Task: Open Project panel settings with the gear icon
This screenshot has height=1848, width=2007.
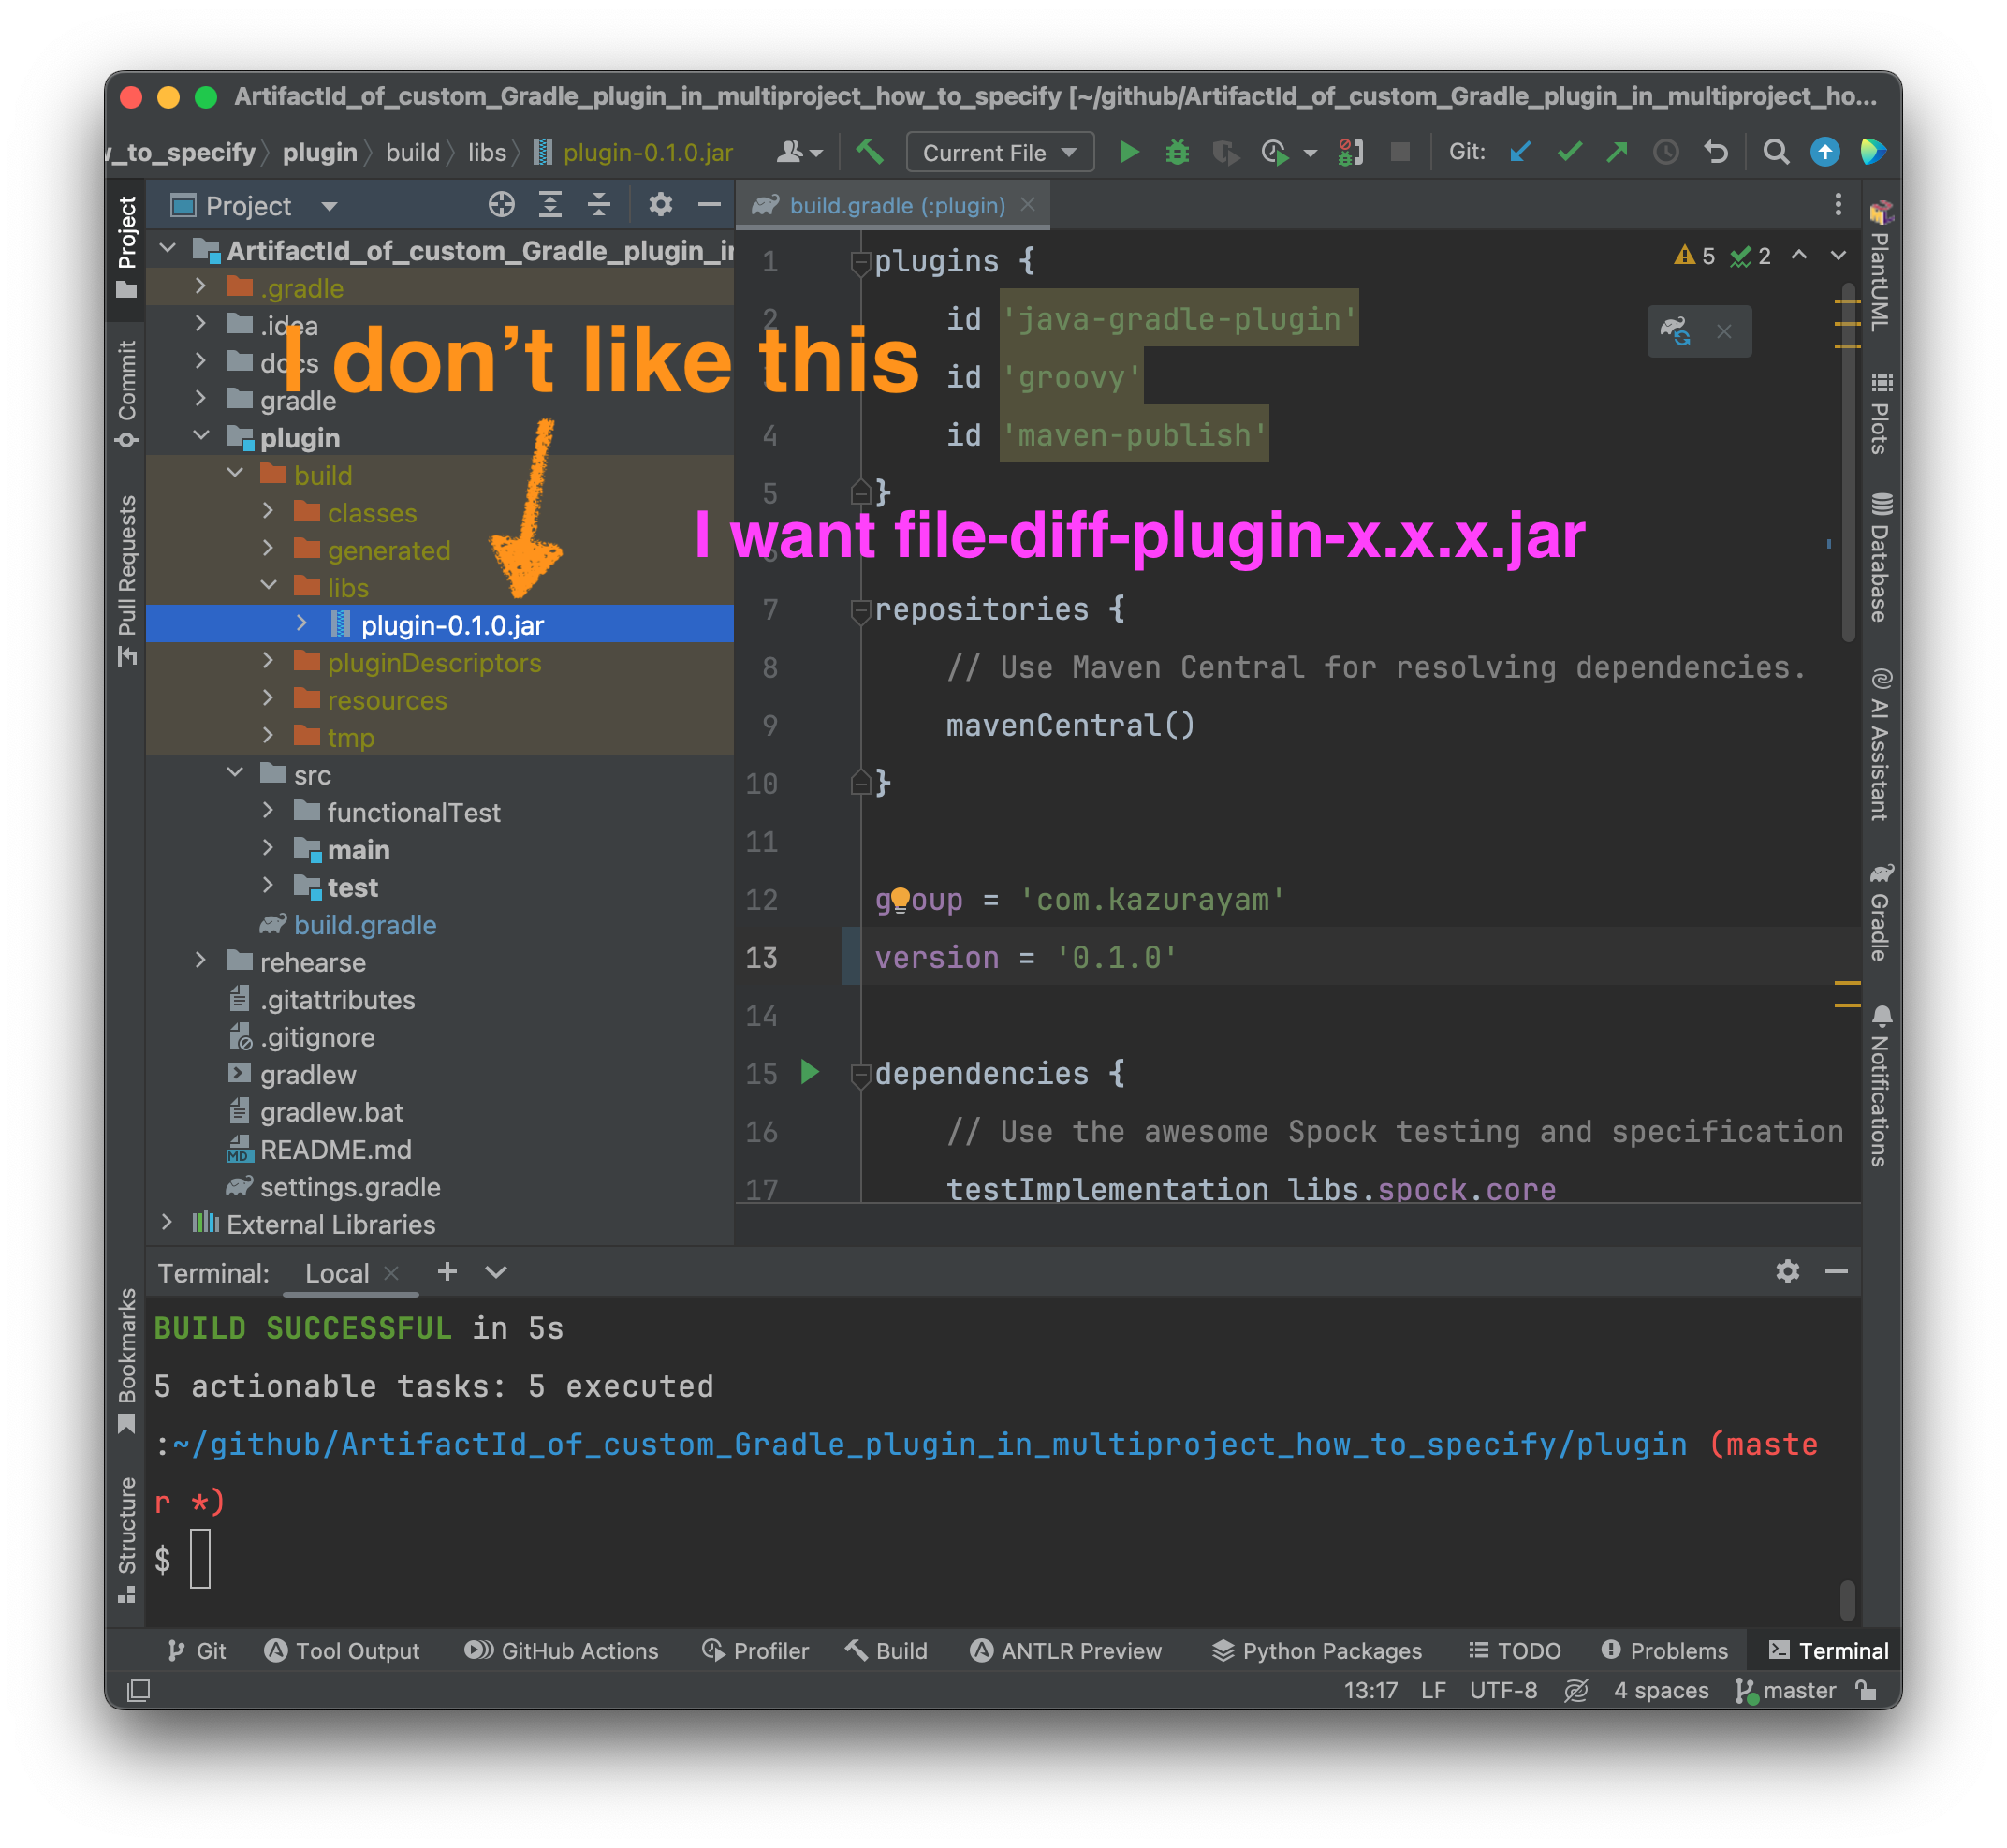Action: tap(659, 205)
